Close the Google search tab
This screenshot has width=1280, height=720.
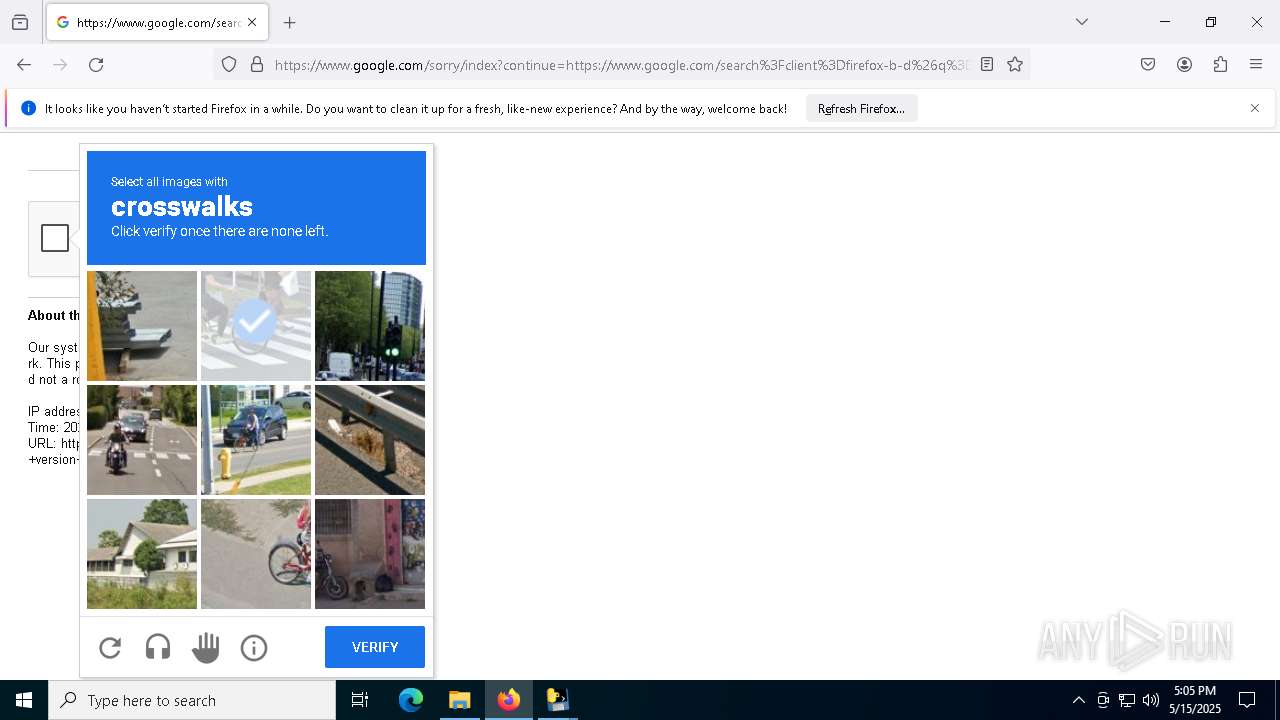tap(252, 22)
